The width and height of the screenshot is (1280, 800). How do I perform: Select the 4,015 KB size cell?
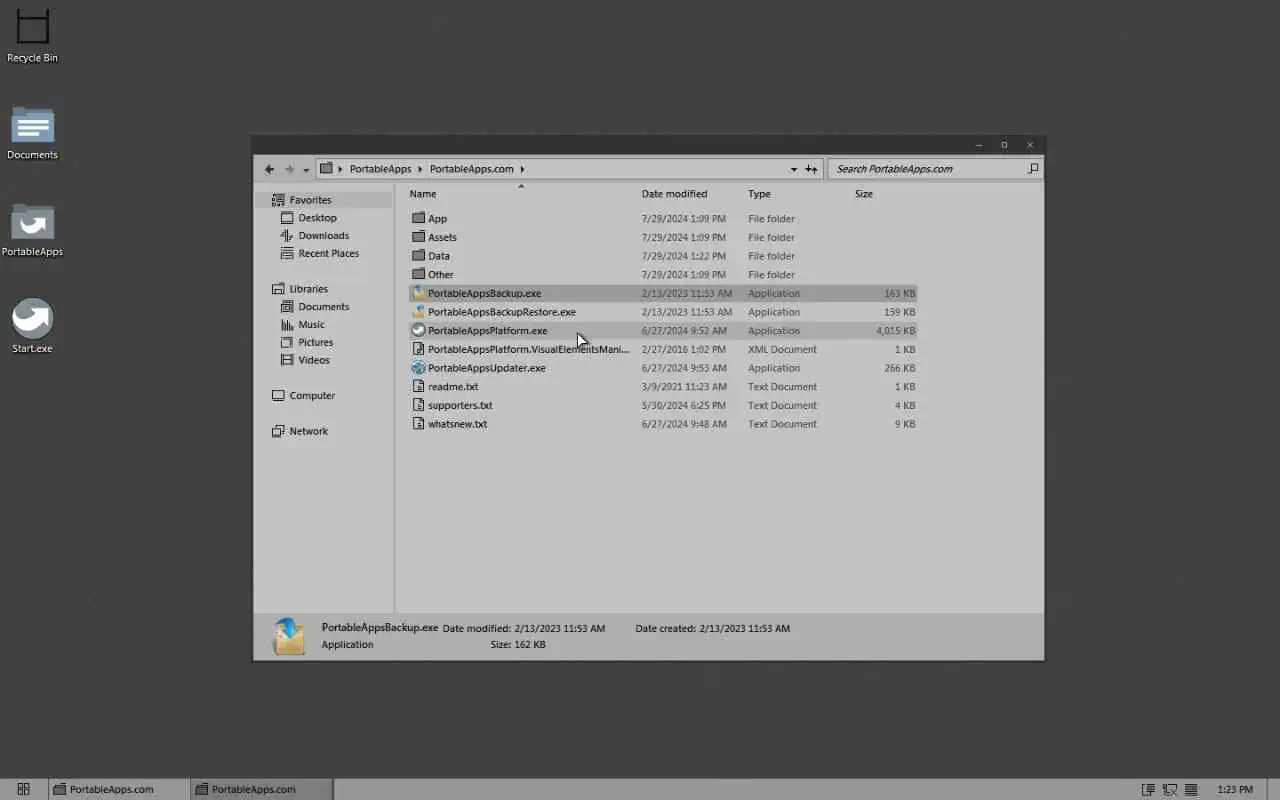click(896, 331)
